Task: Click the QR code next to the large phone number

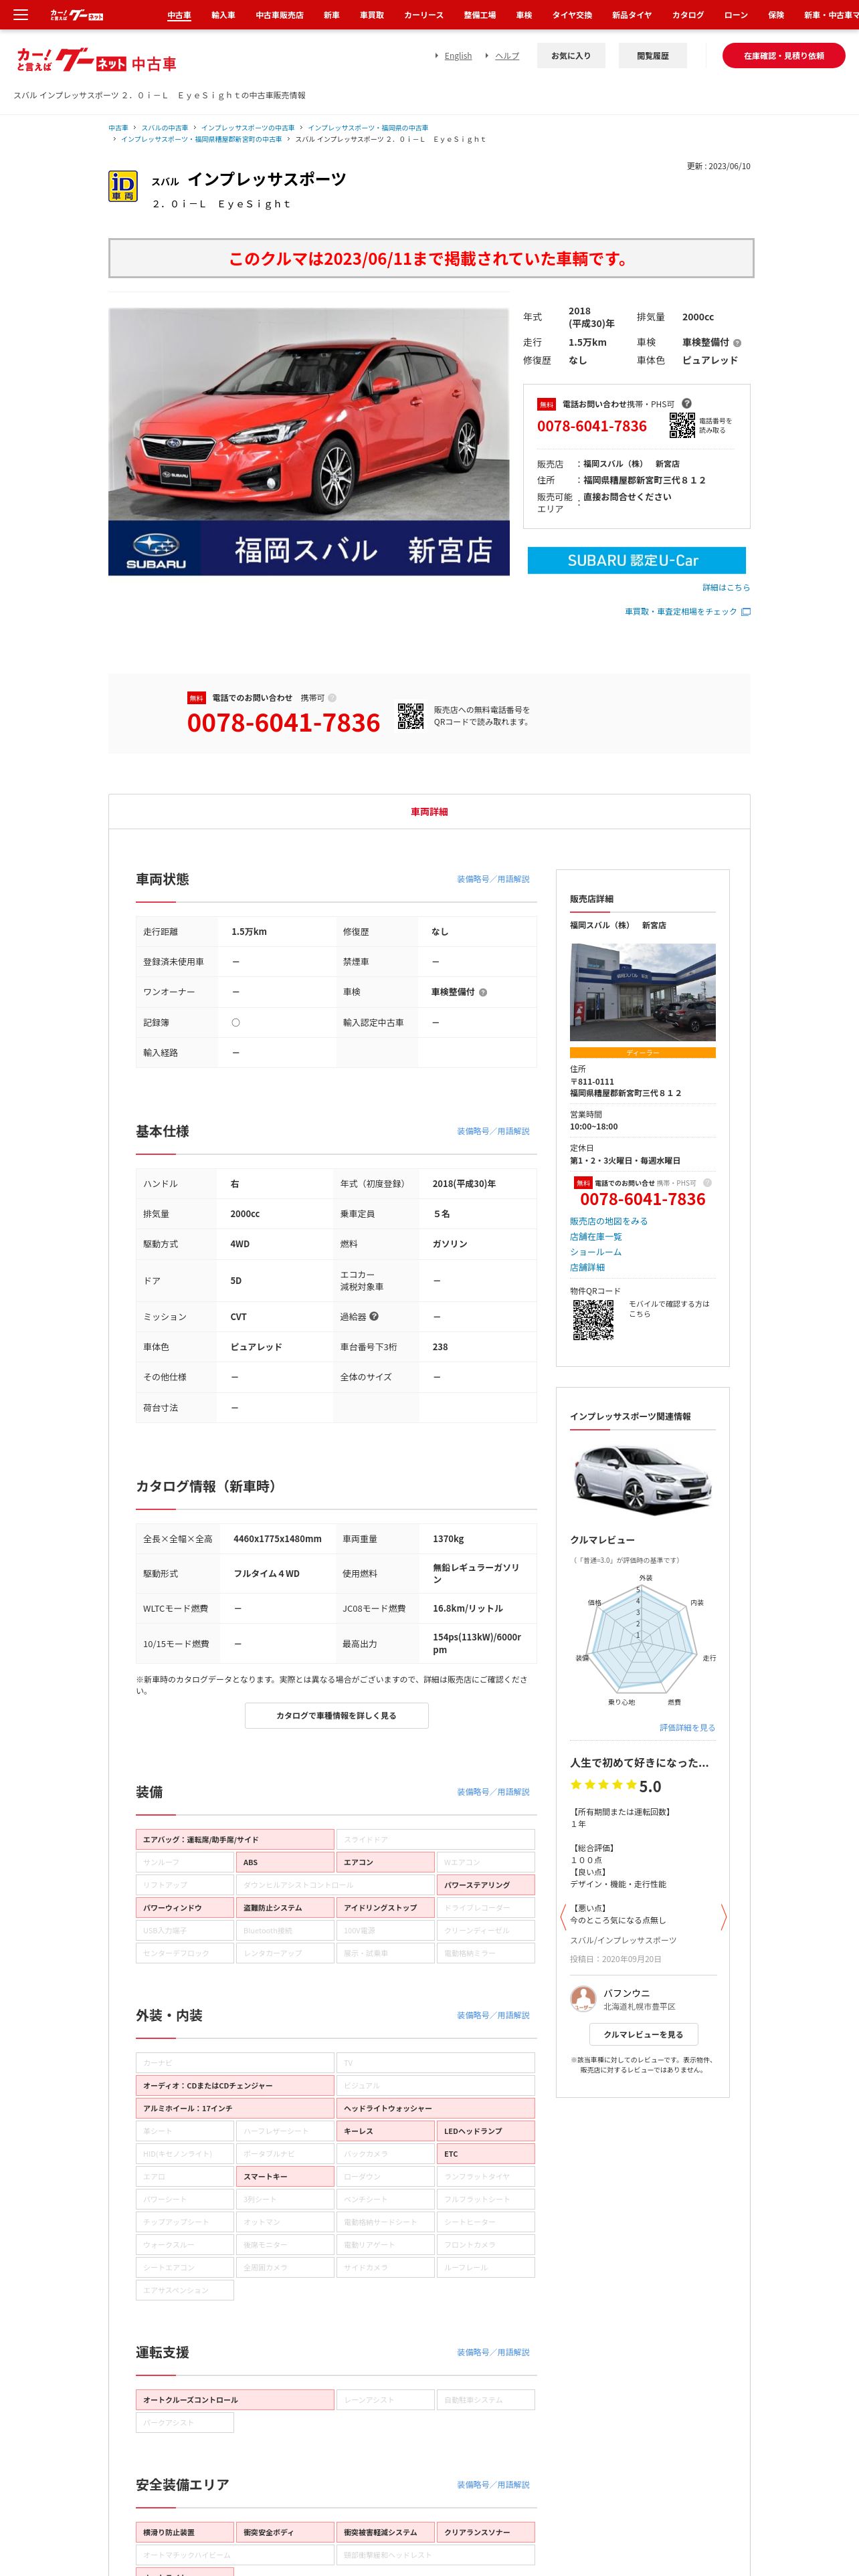Action: 410,716
